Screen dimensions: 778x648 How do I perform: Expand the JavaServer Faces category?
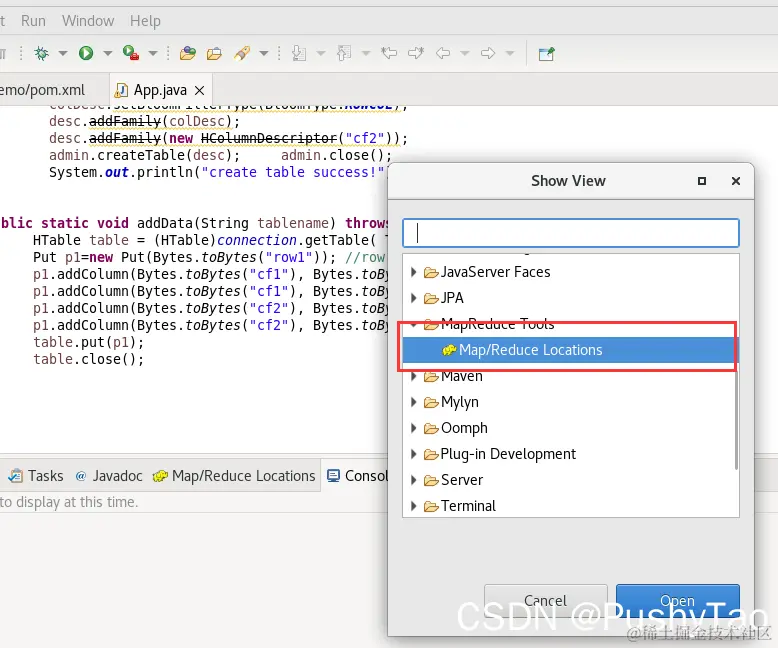[x=414, y=272]
